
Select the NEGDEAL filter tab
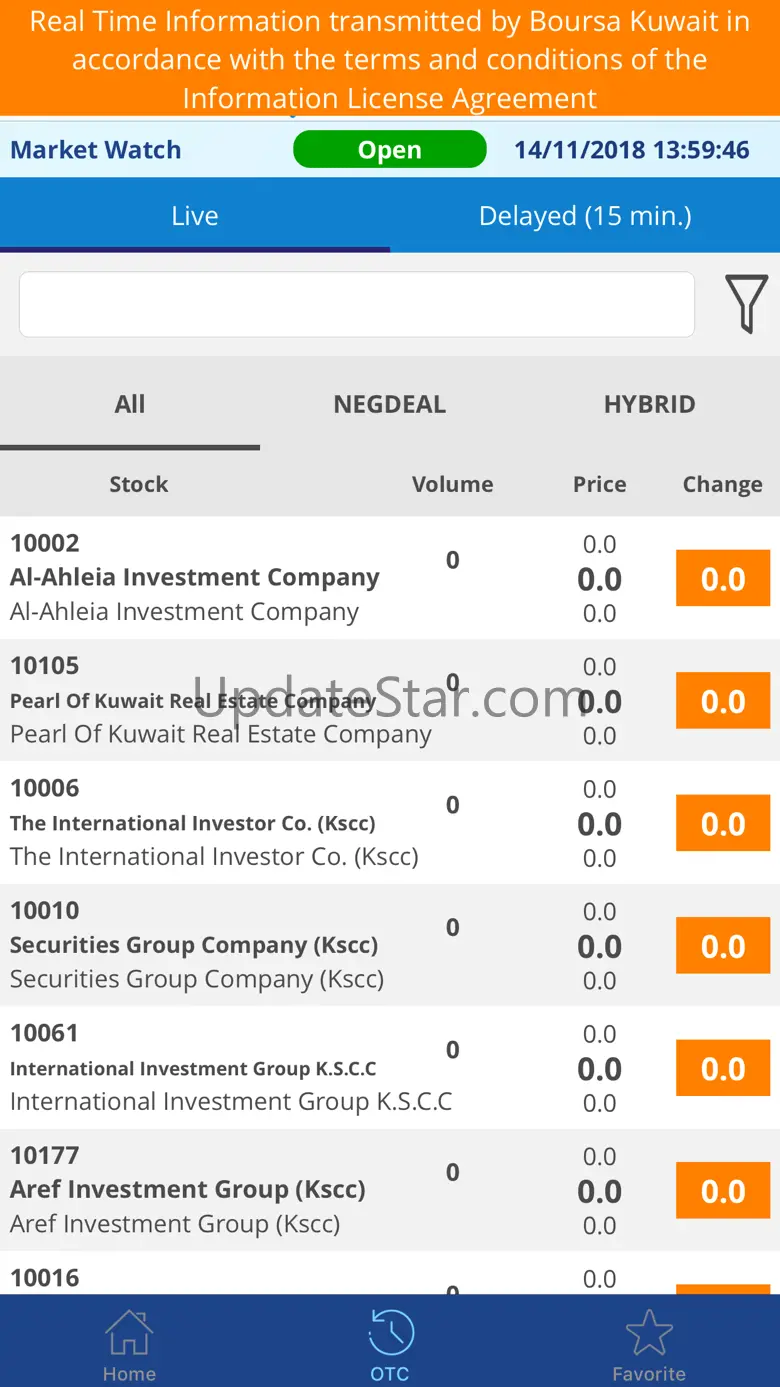pos(390,404)
